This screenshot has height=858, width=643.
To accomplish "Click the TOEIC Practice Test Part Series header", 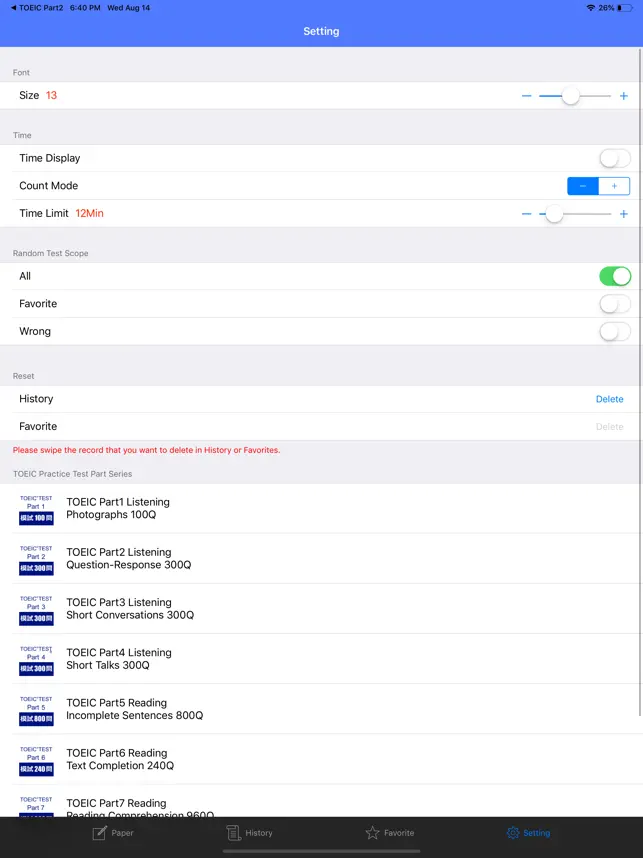I will click(x=72, y=474).
